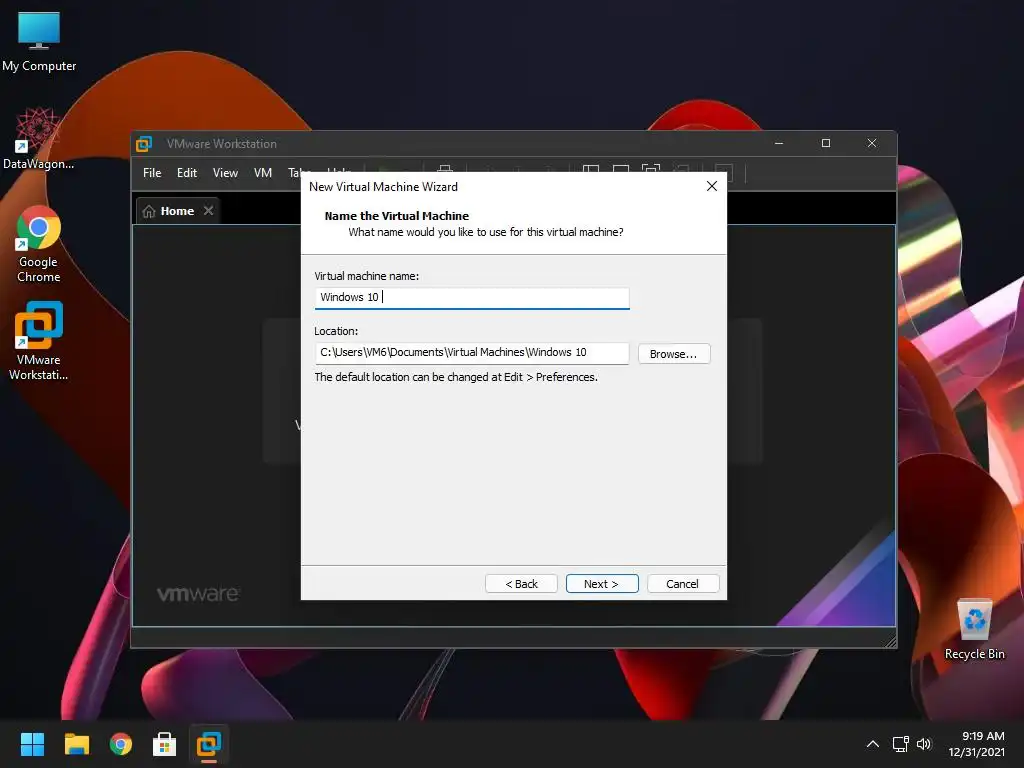Cancel the New Virtual Machine Wizard

click(683, 584)
